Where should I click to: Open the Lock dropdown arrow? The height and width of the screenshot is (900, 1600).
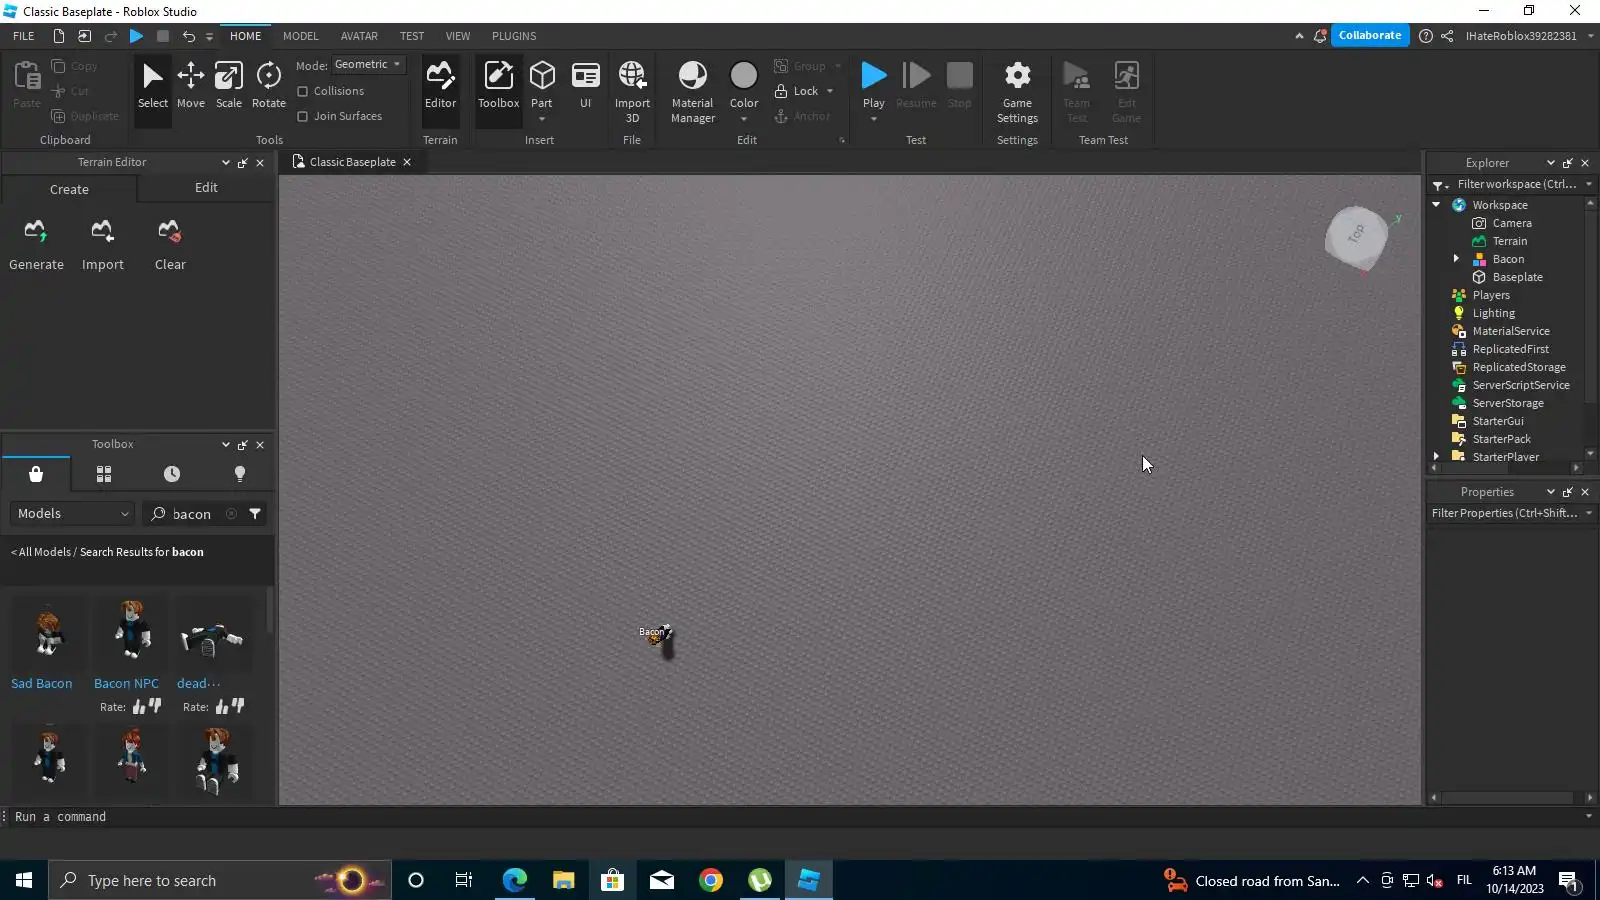(830, 91)
